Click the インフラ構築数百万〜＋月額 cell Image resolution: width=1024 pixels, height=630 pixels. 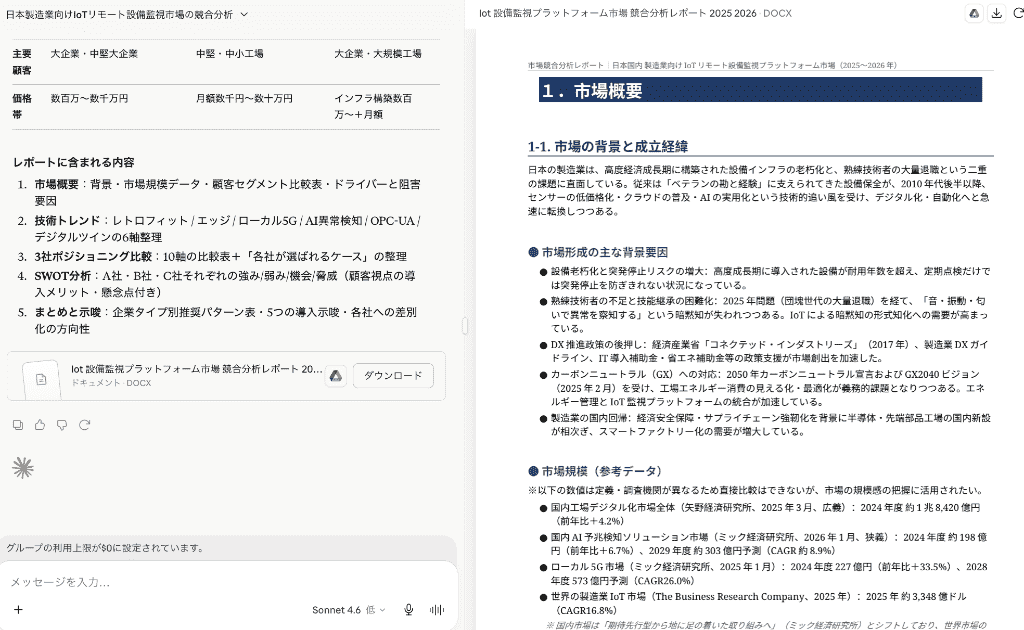(373, 106)
